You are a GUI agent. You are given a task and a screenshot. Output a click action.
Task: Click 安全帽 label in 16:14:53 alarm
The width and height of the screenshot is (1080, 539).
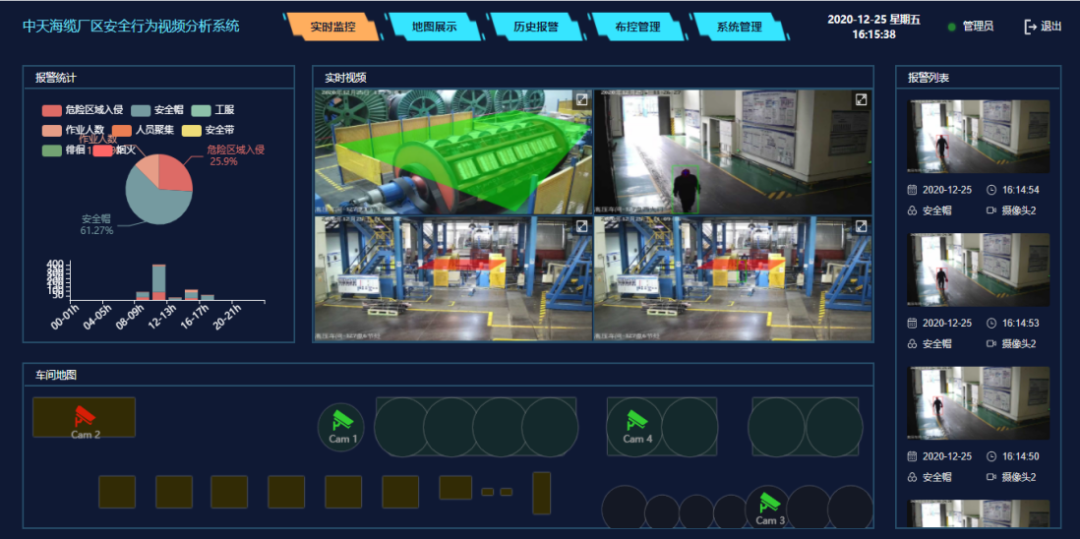(x=937, y=343)
